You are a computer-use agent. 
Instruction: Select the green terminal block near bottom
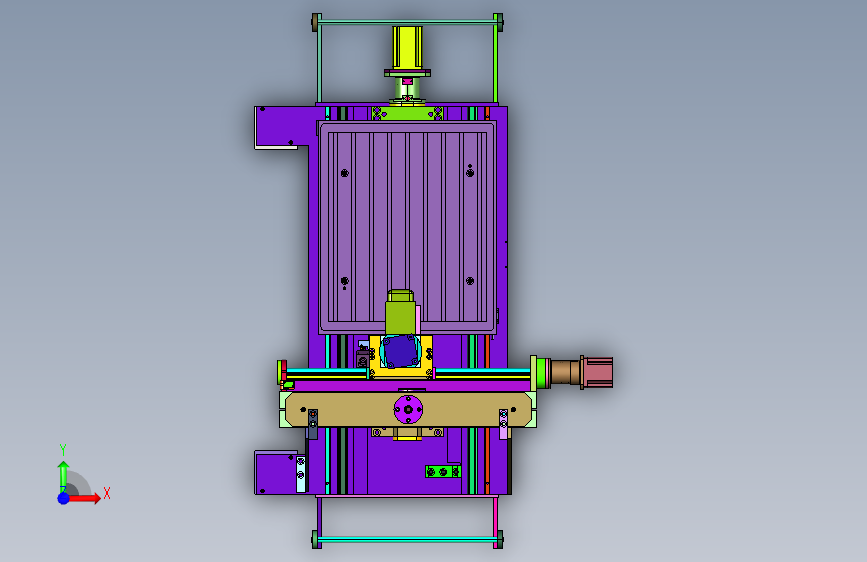coord(442,471)
